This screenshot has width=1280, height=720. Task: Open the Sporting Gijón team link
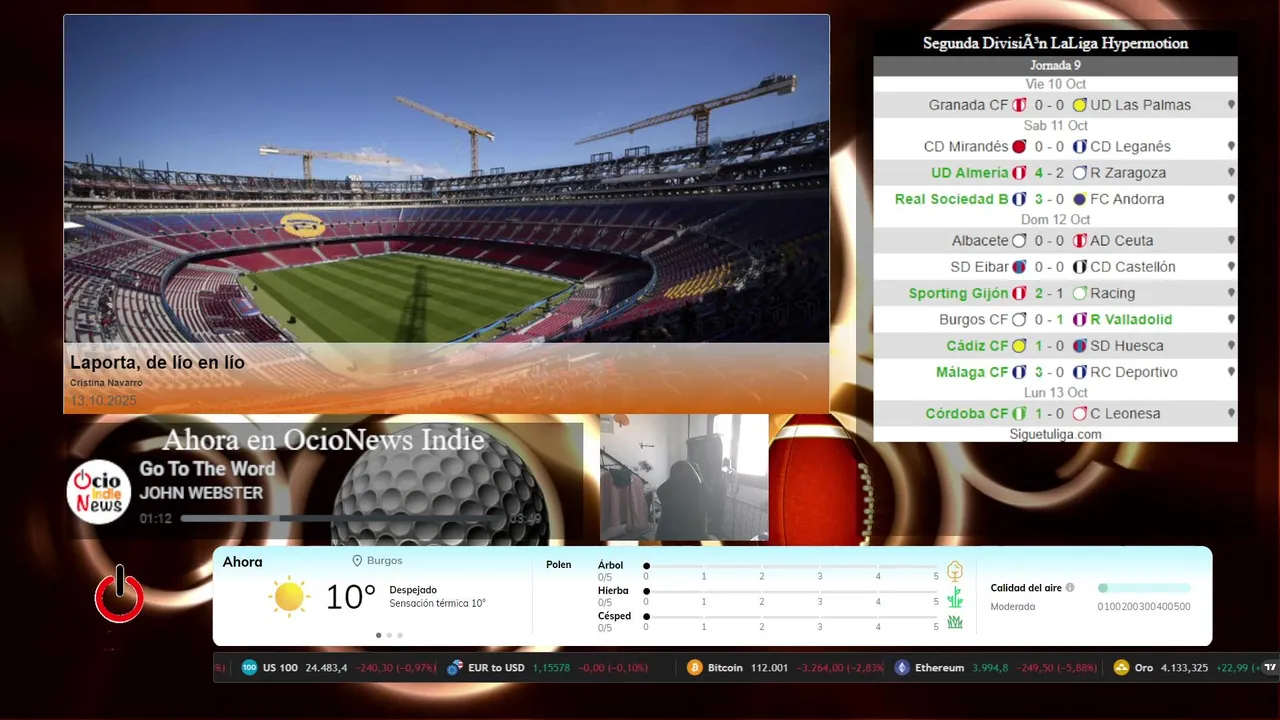(x=958, y=293)
